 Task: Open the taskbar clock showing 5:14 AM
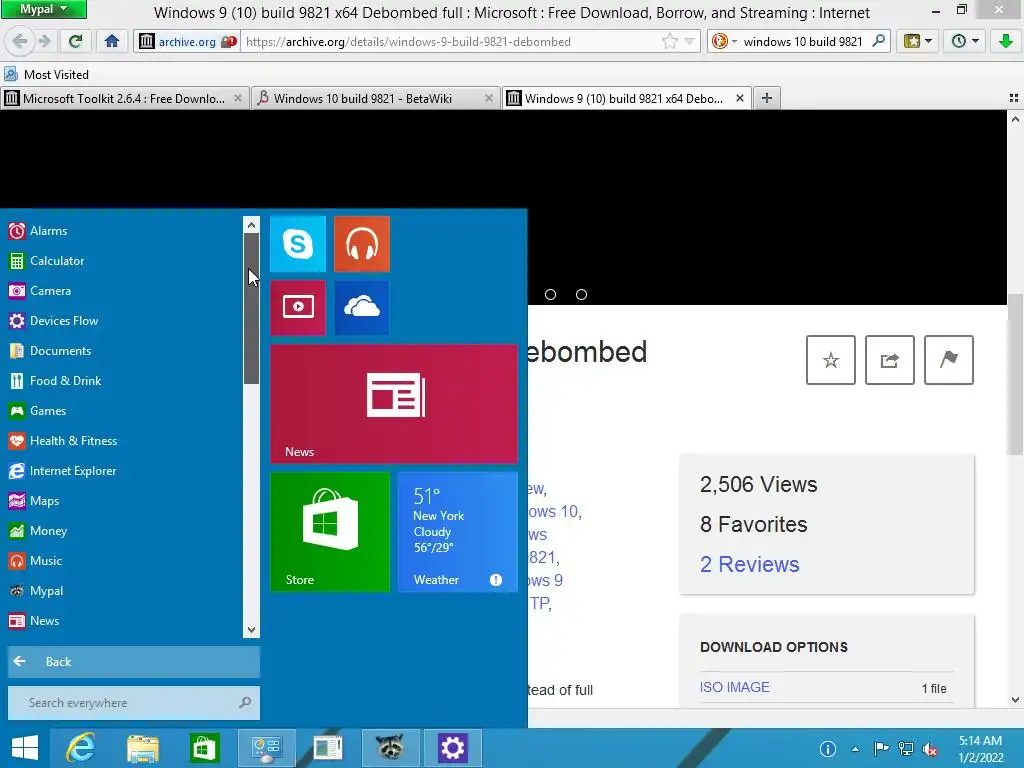980,749
